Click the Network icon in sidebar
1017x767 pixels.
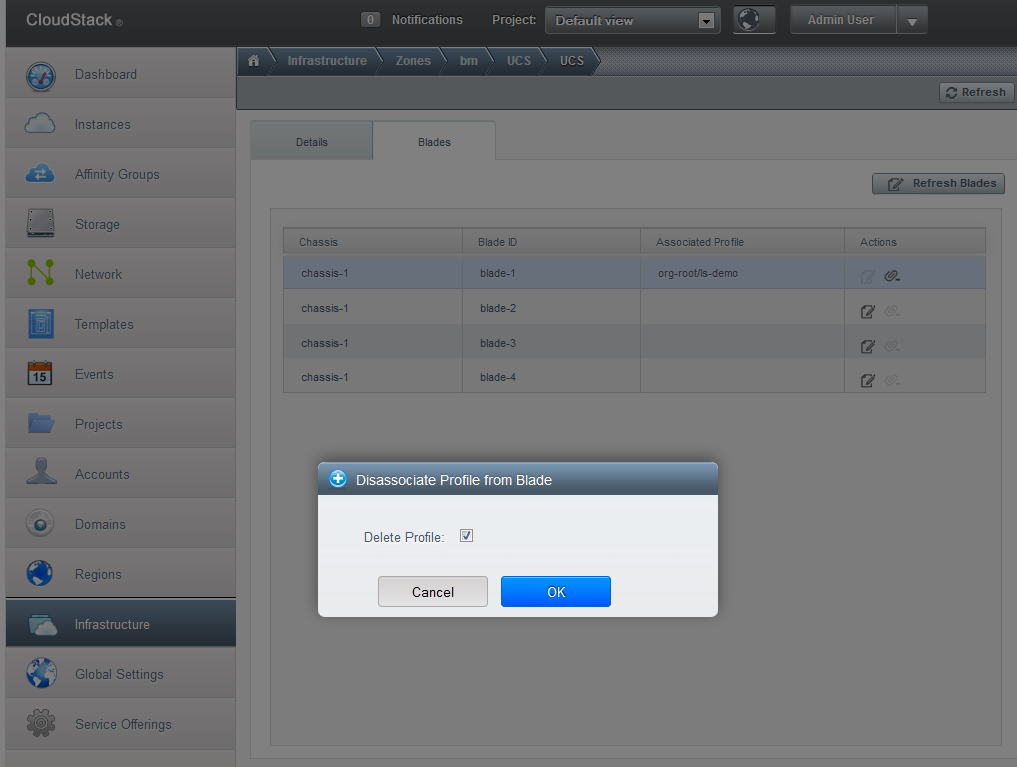coord(40,272)
